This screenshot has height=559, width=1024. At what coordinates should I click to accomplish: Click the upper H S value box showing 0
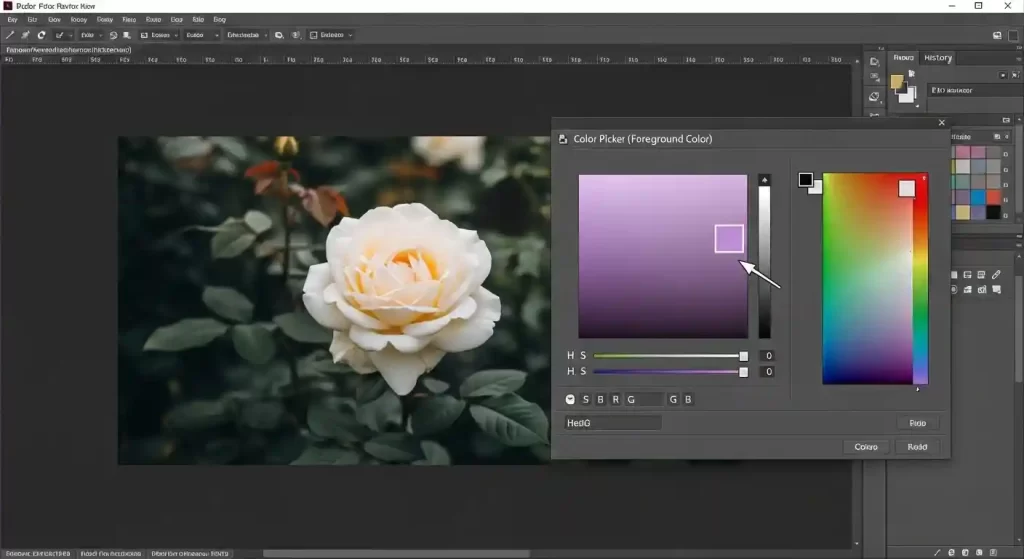click(769, 356)
